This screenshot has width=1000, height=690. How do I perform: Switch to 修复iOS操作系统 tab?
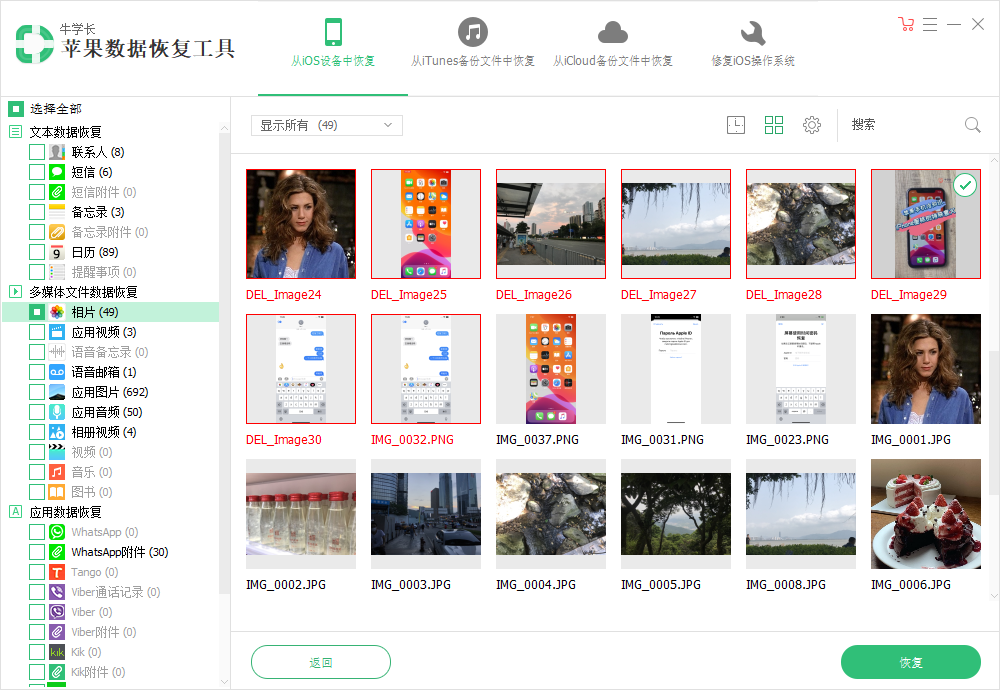(753, 43)
